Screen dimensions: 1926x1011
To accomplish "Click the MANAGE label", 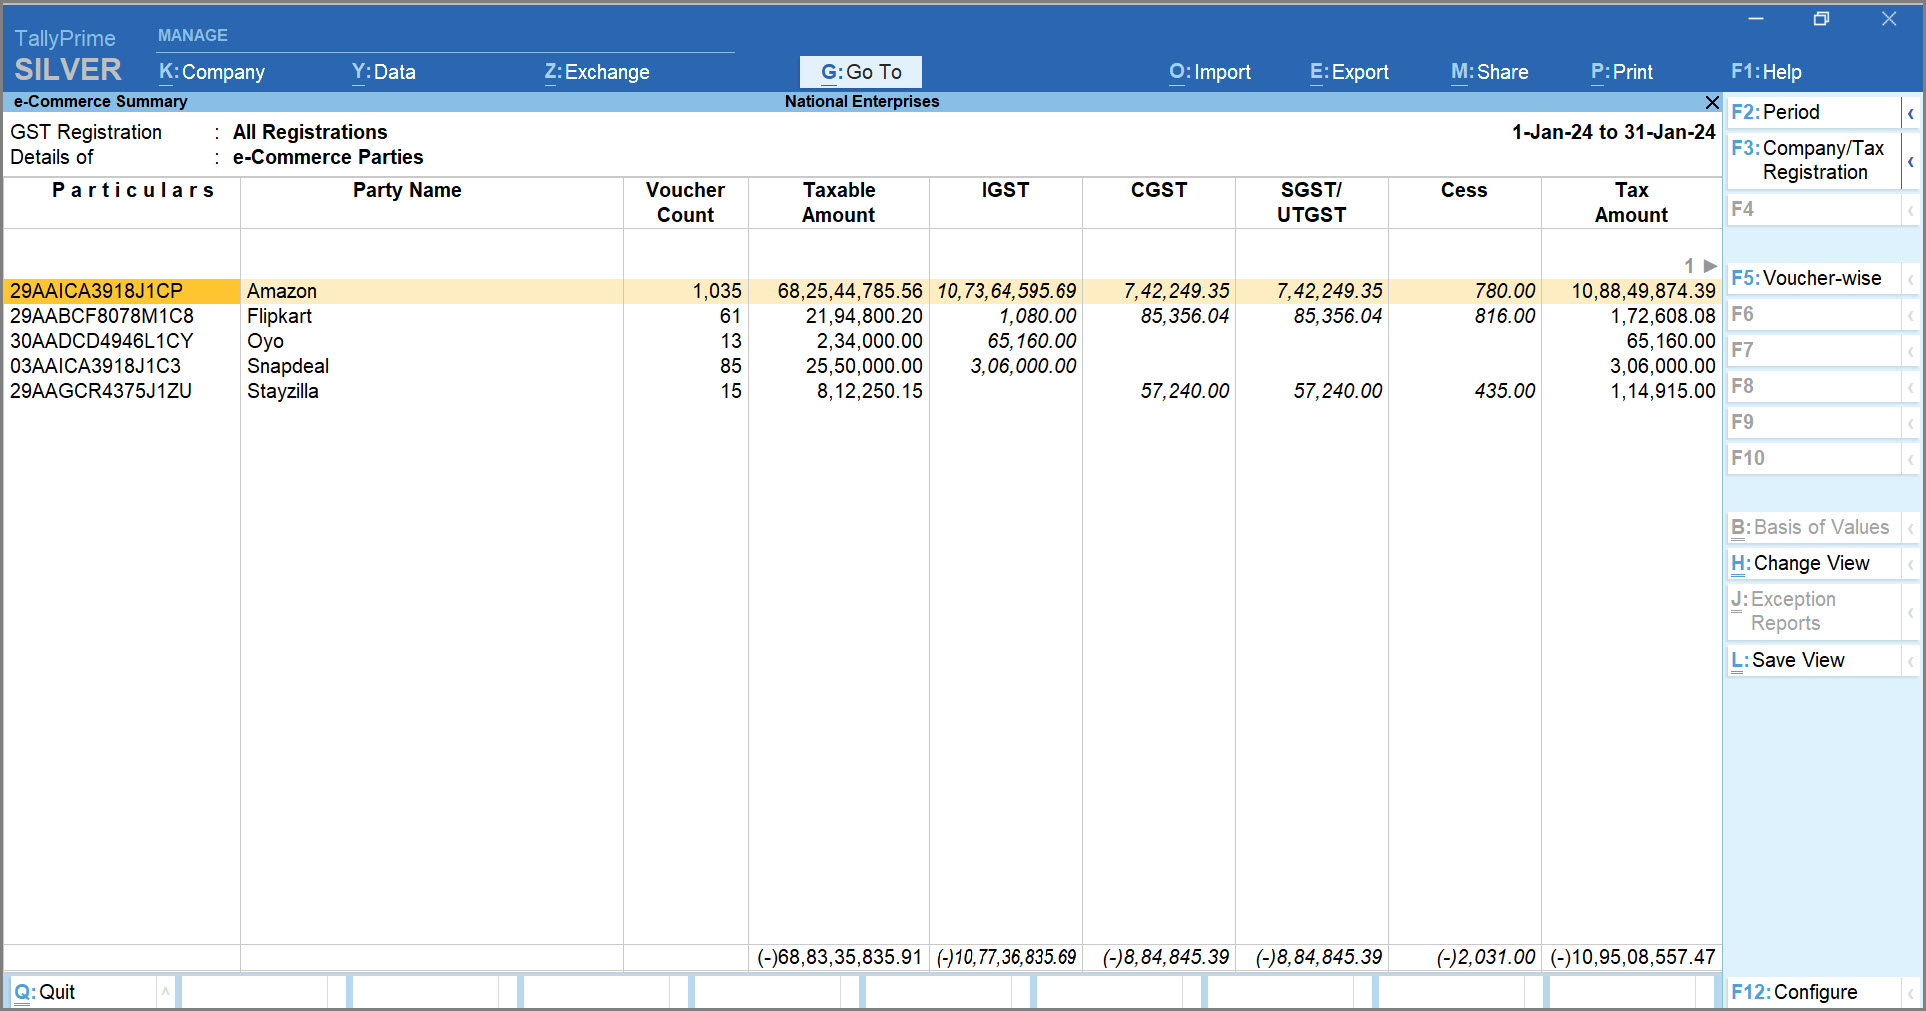I will click(x=193, y=35).
